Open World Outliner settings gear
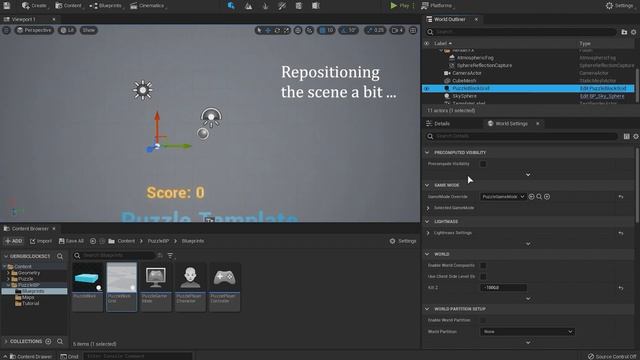The width and height of the screenshot is (640, 360). point(633,32)
